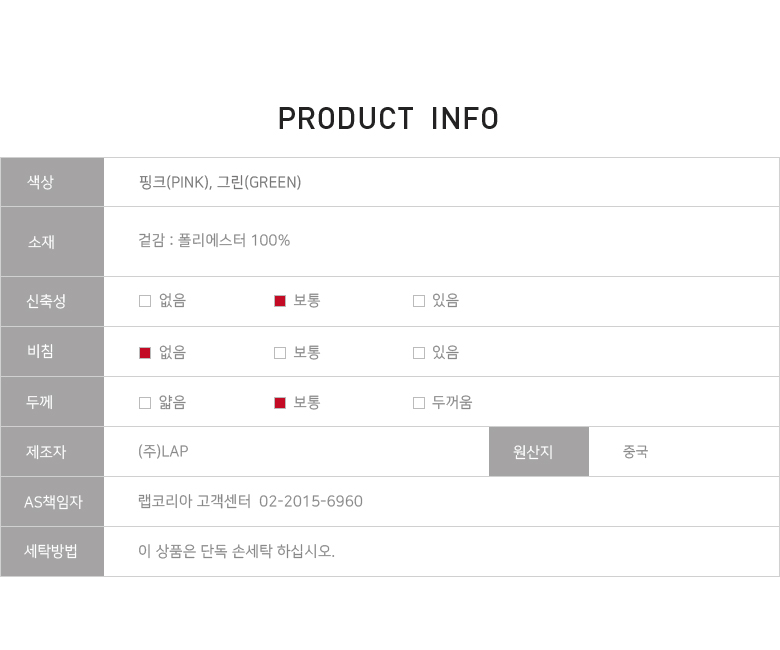Click the (주)LAP manufacturer text

(x=163, y=452)
